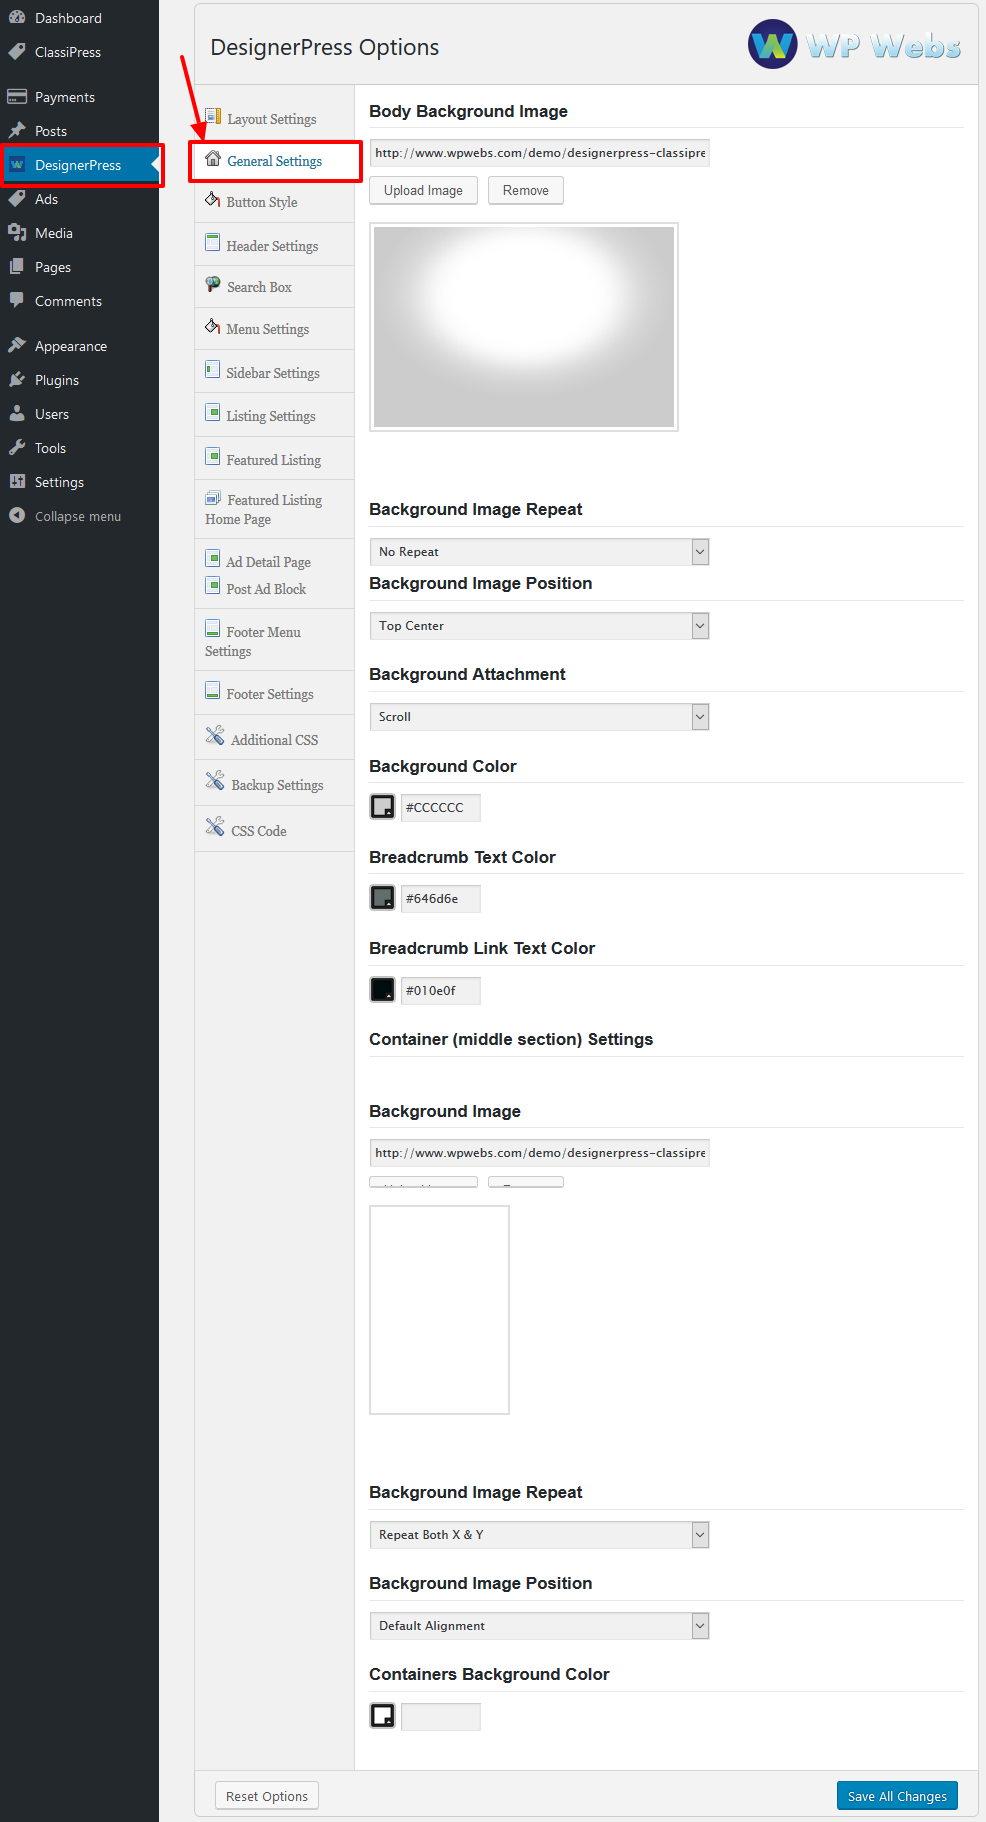Open Ad Detail Page tab
Viewport: 986px width, 1822px height.
[268, 562]
